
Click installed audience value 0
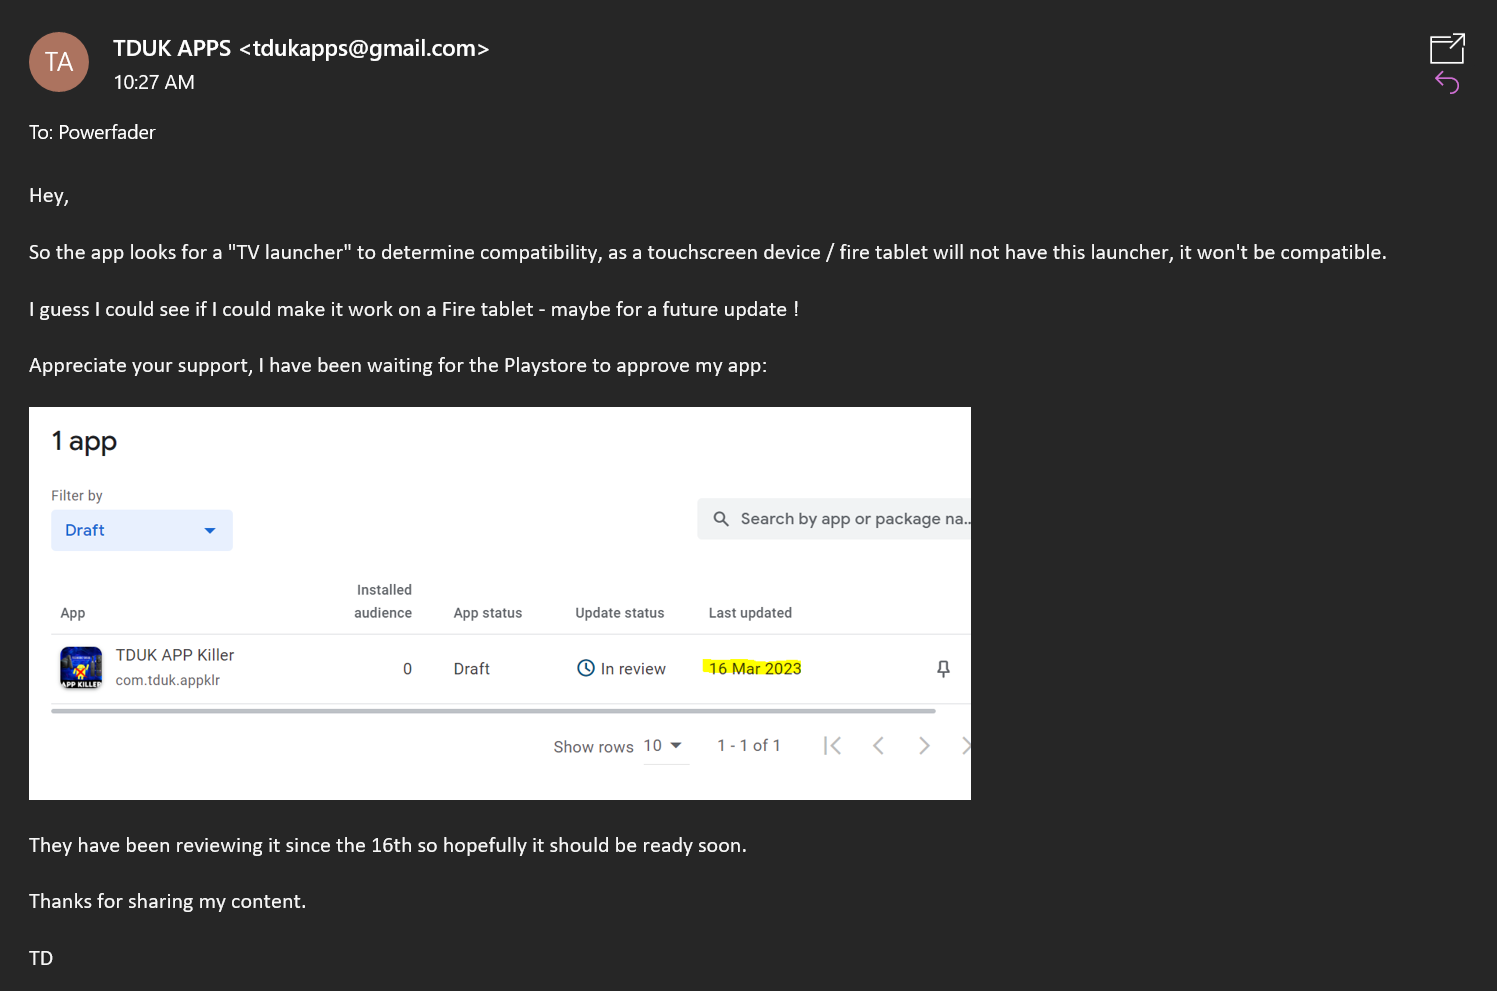pyautogui.click(x=407, y=669)
